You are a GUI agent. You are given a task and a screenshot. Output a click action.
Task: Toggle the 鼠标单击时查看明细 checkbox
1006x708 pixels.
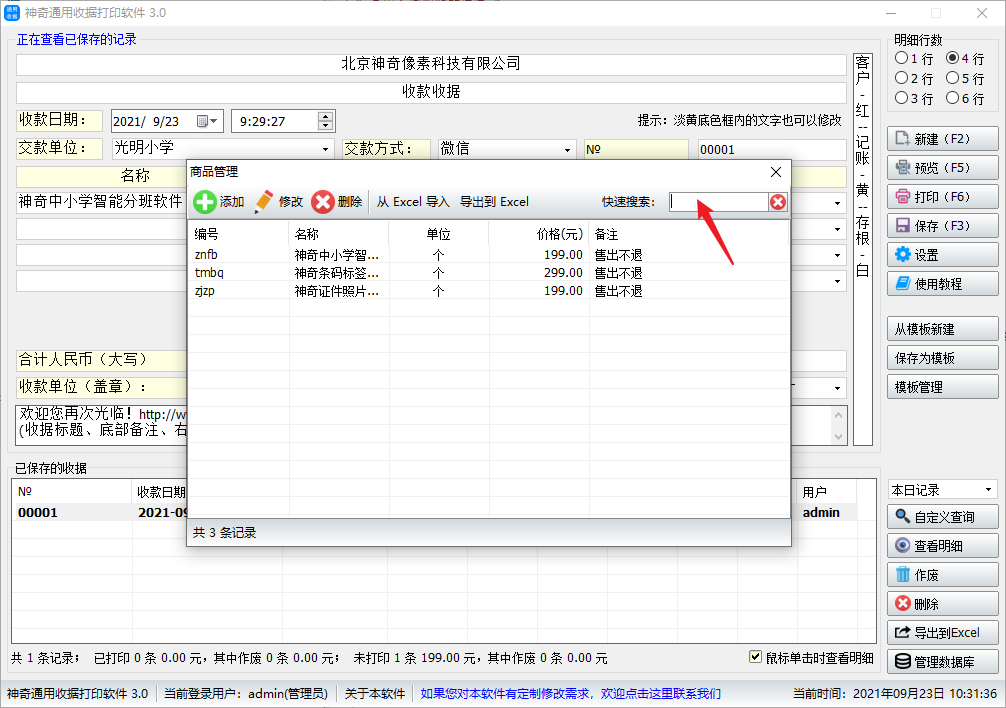point(757,657)
